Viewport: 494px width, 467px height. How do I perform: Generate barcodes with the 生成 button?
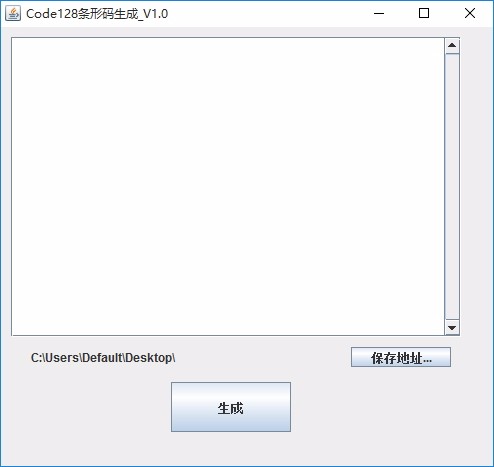coord(231,407)
